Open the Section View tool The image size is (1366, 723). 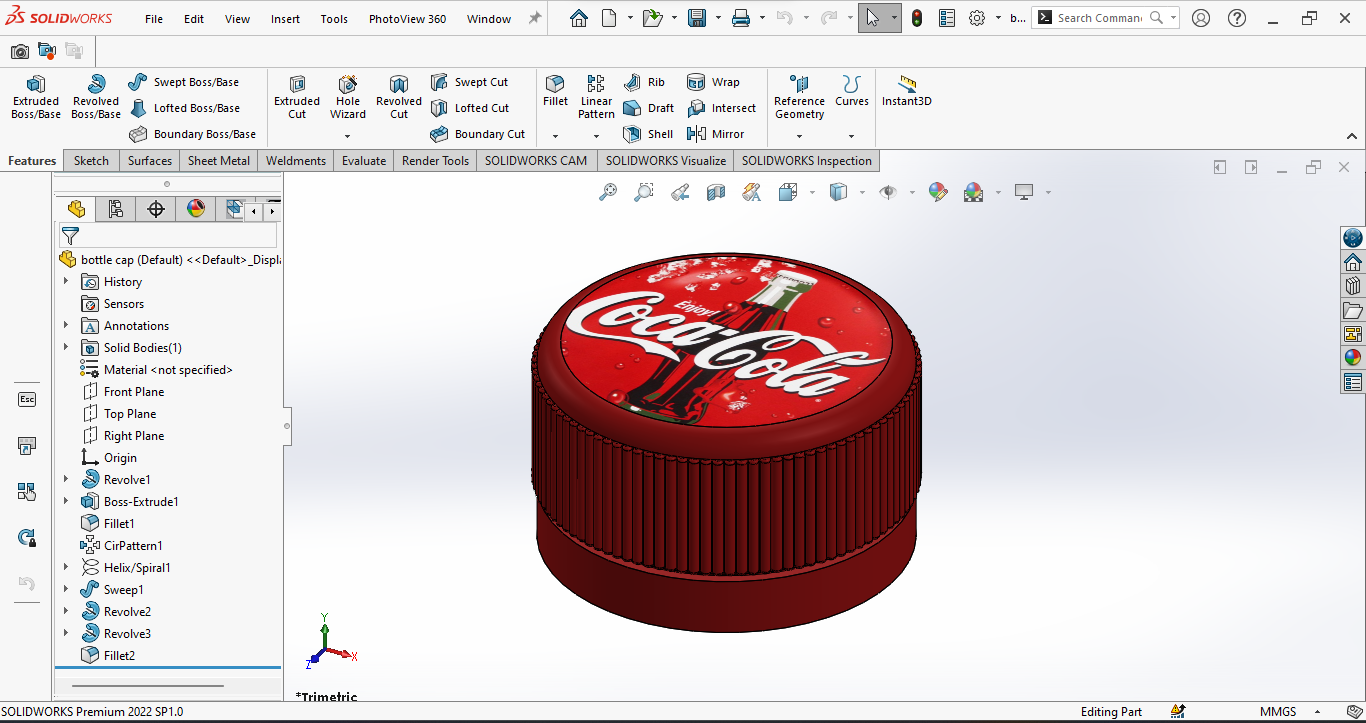(716, 192)
